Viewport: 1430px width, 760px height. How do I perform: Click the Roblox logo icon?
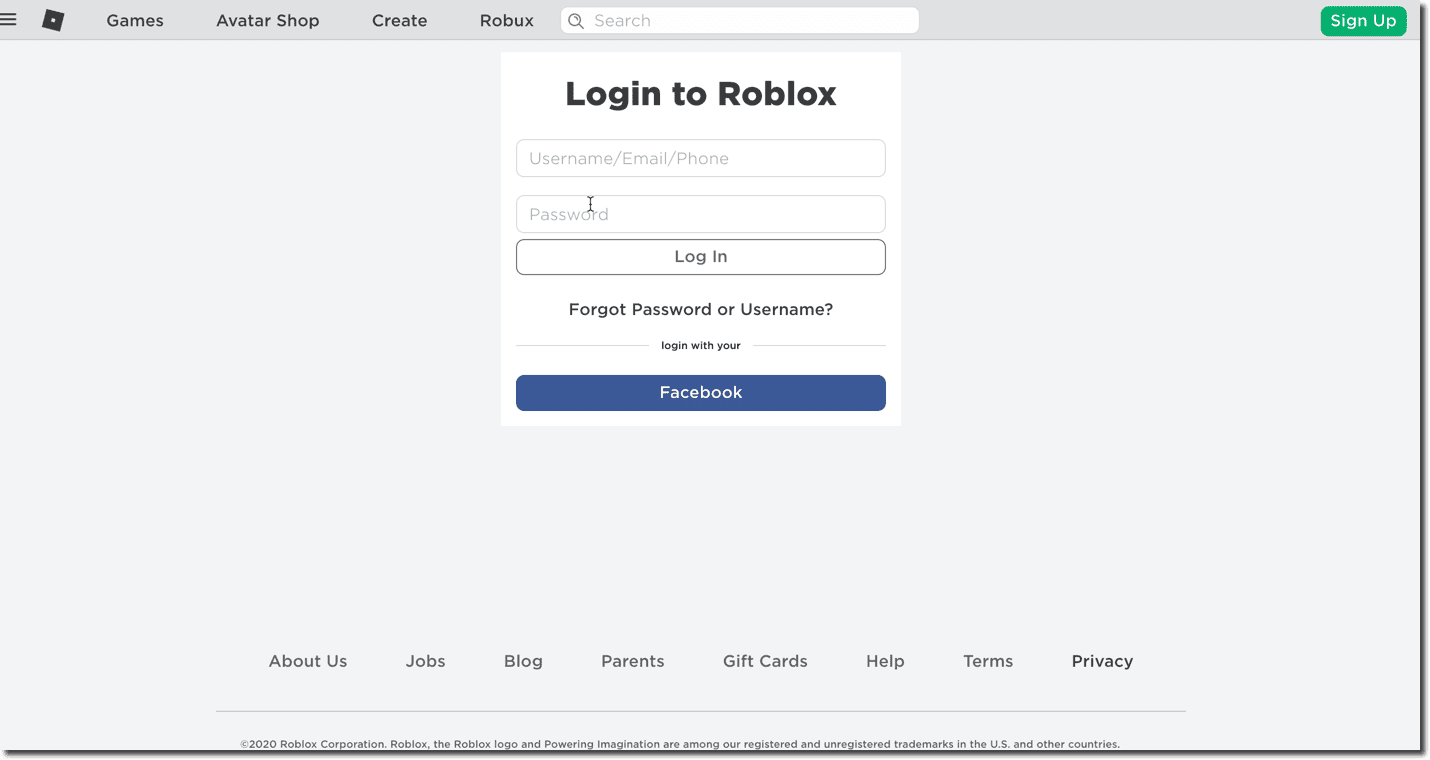coord(53,20)
